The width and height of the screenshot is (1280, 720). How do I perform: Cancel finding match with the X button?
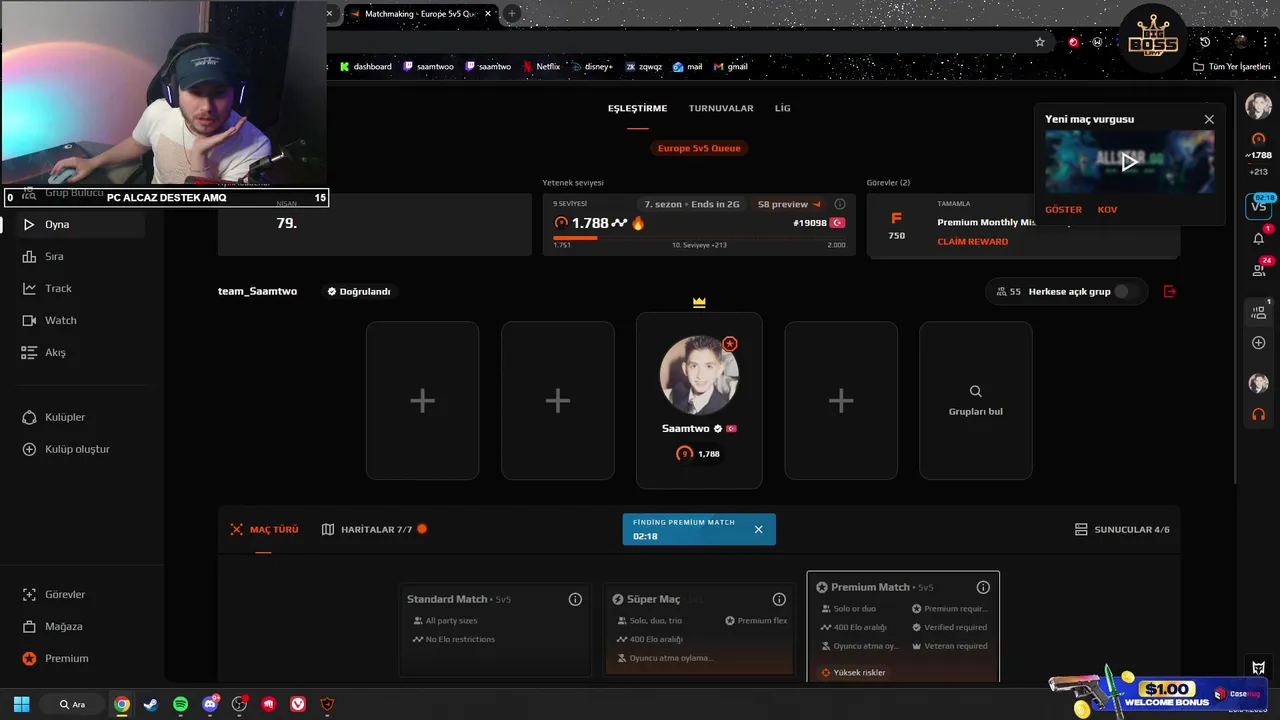click(758, 529)
